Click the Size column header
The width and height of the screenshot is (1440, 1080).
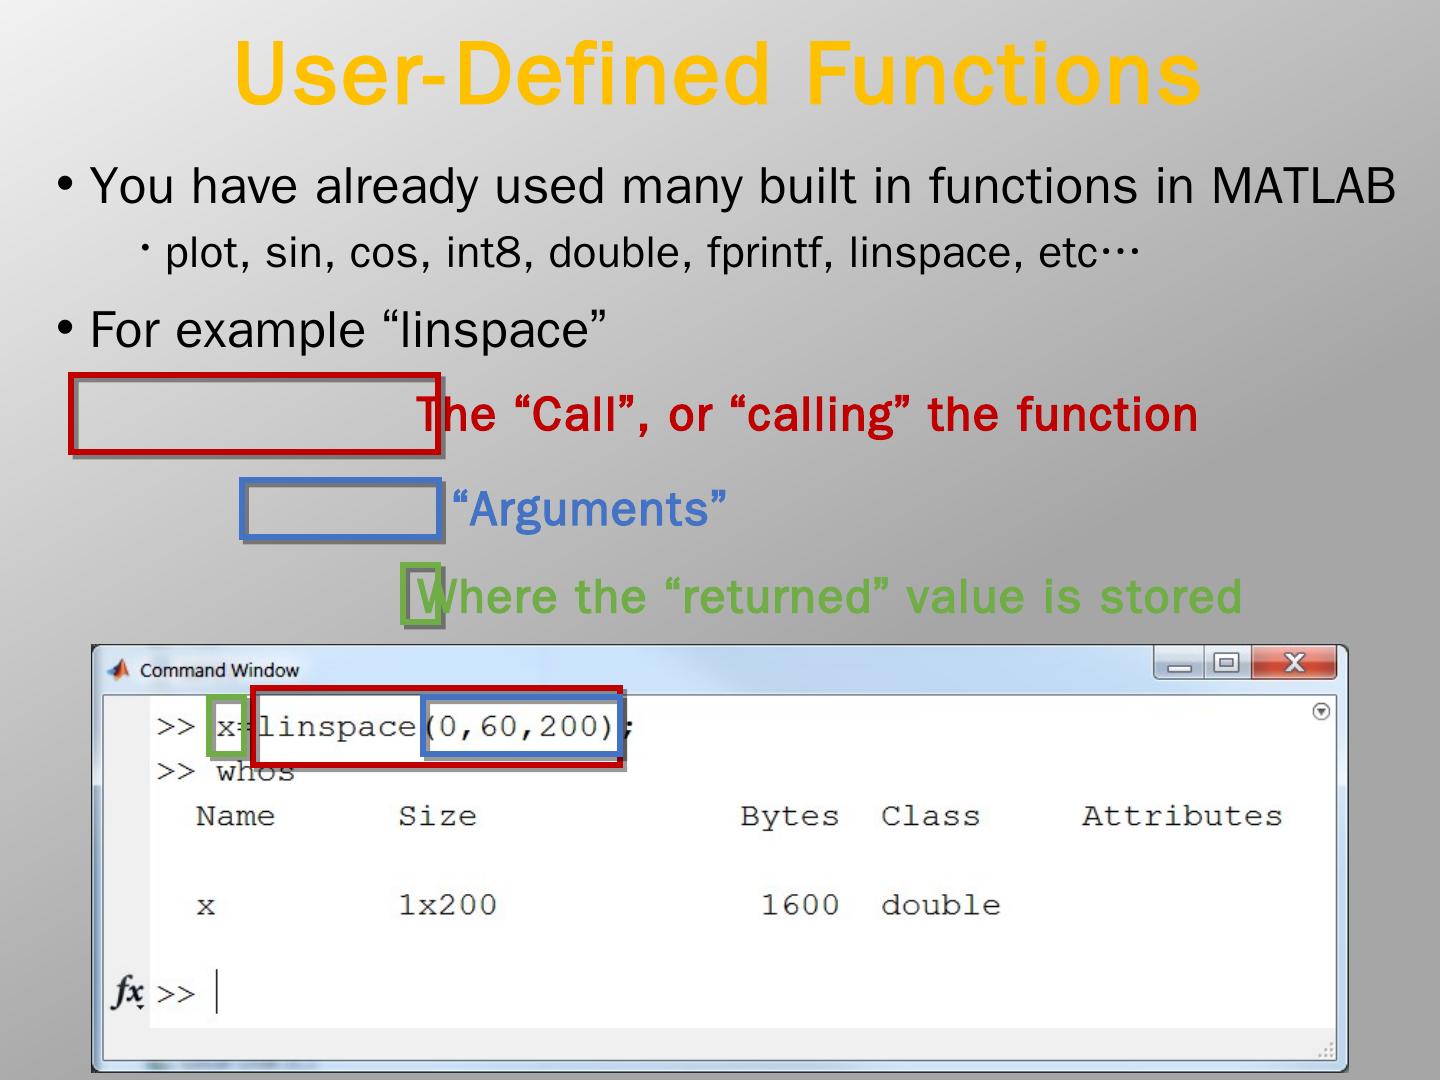(x=437, y=816)
